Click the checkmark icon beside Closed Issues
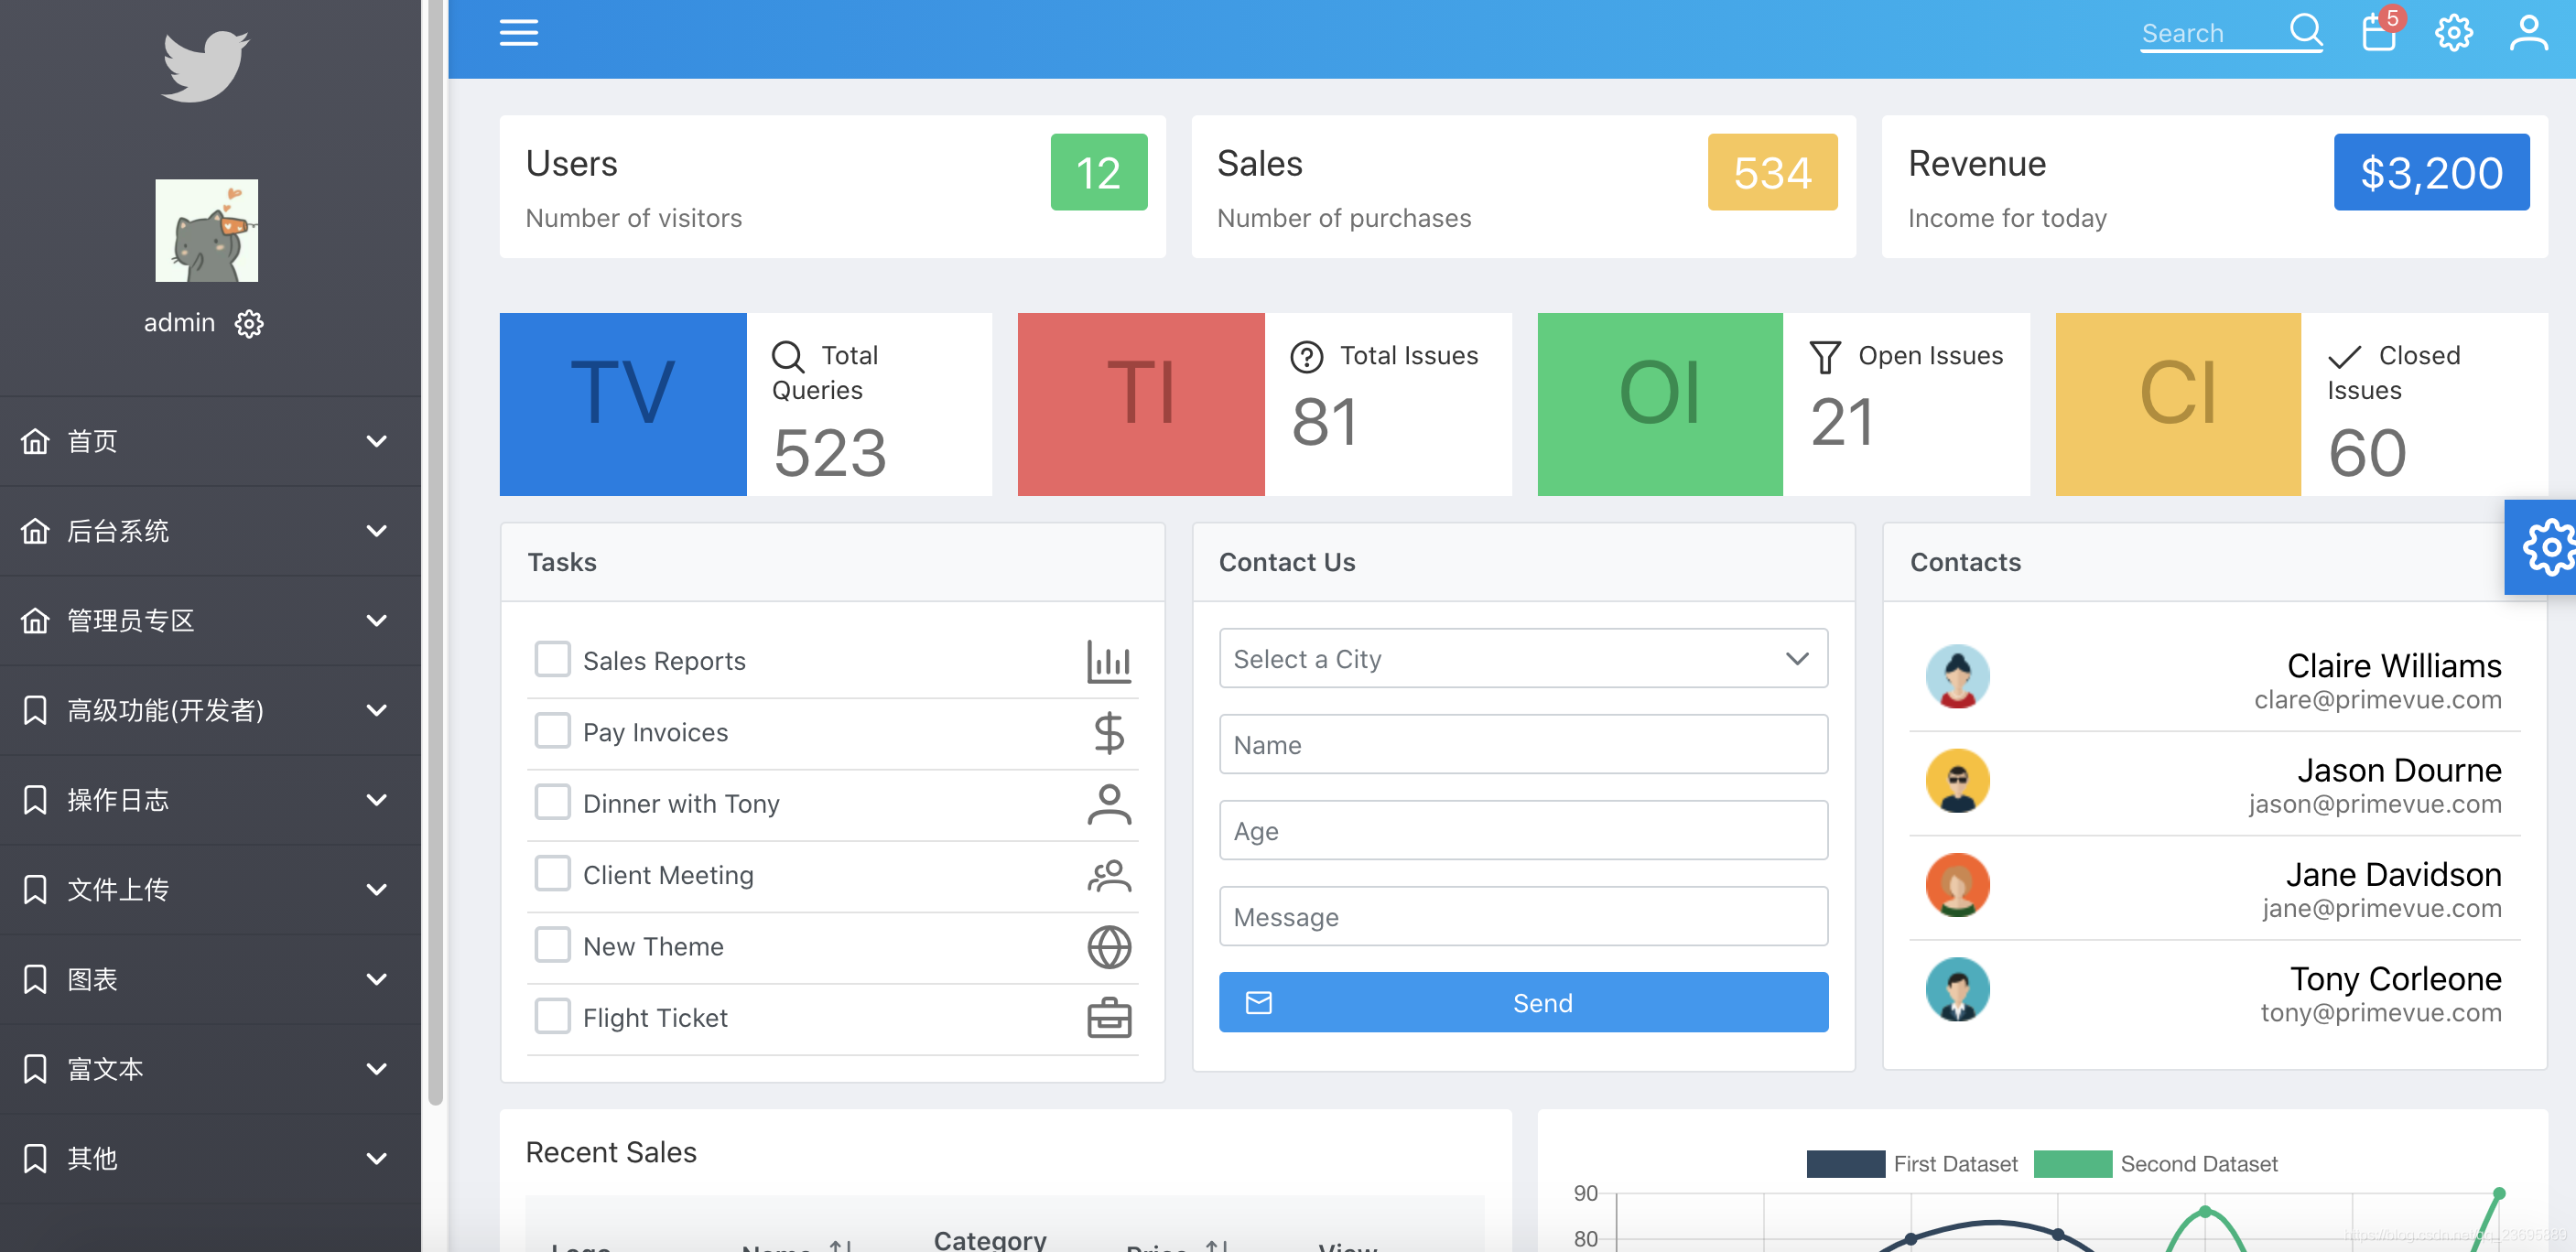This screenshot has height=1252, width=2576. 2344,356
